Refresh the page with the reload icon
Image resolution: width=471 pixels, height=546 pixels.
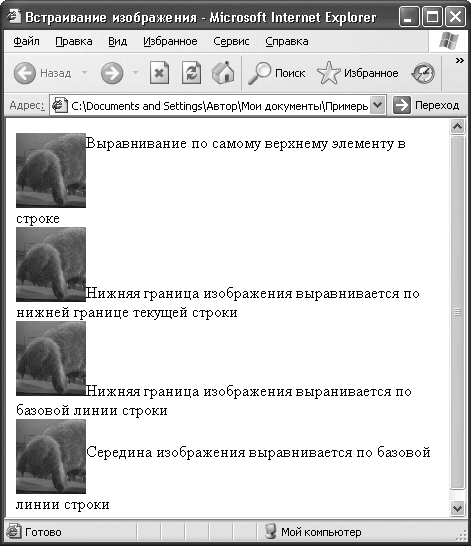coord(191,73)
